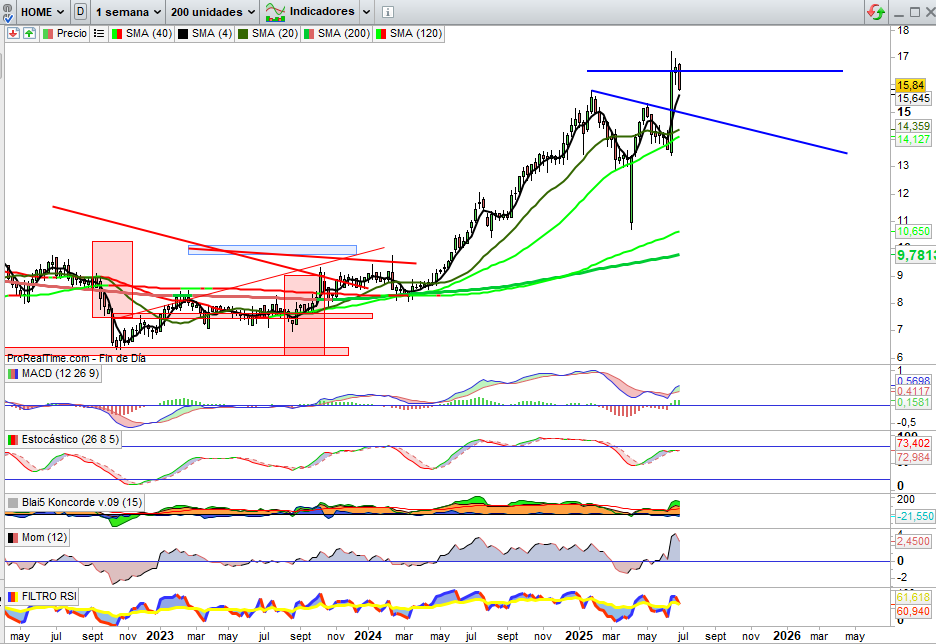Click the 2025 label on time axis
Screen dimensions: 936x644
click(578, 636)
